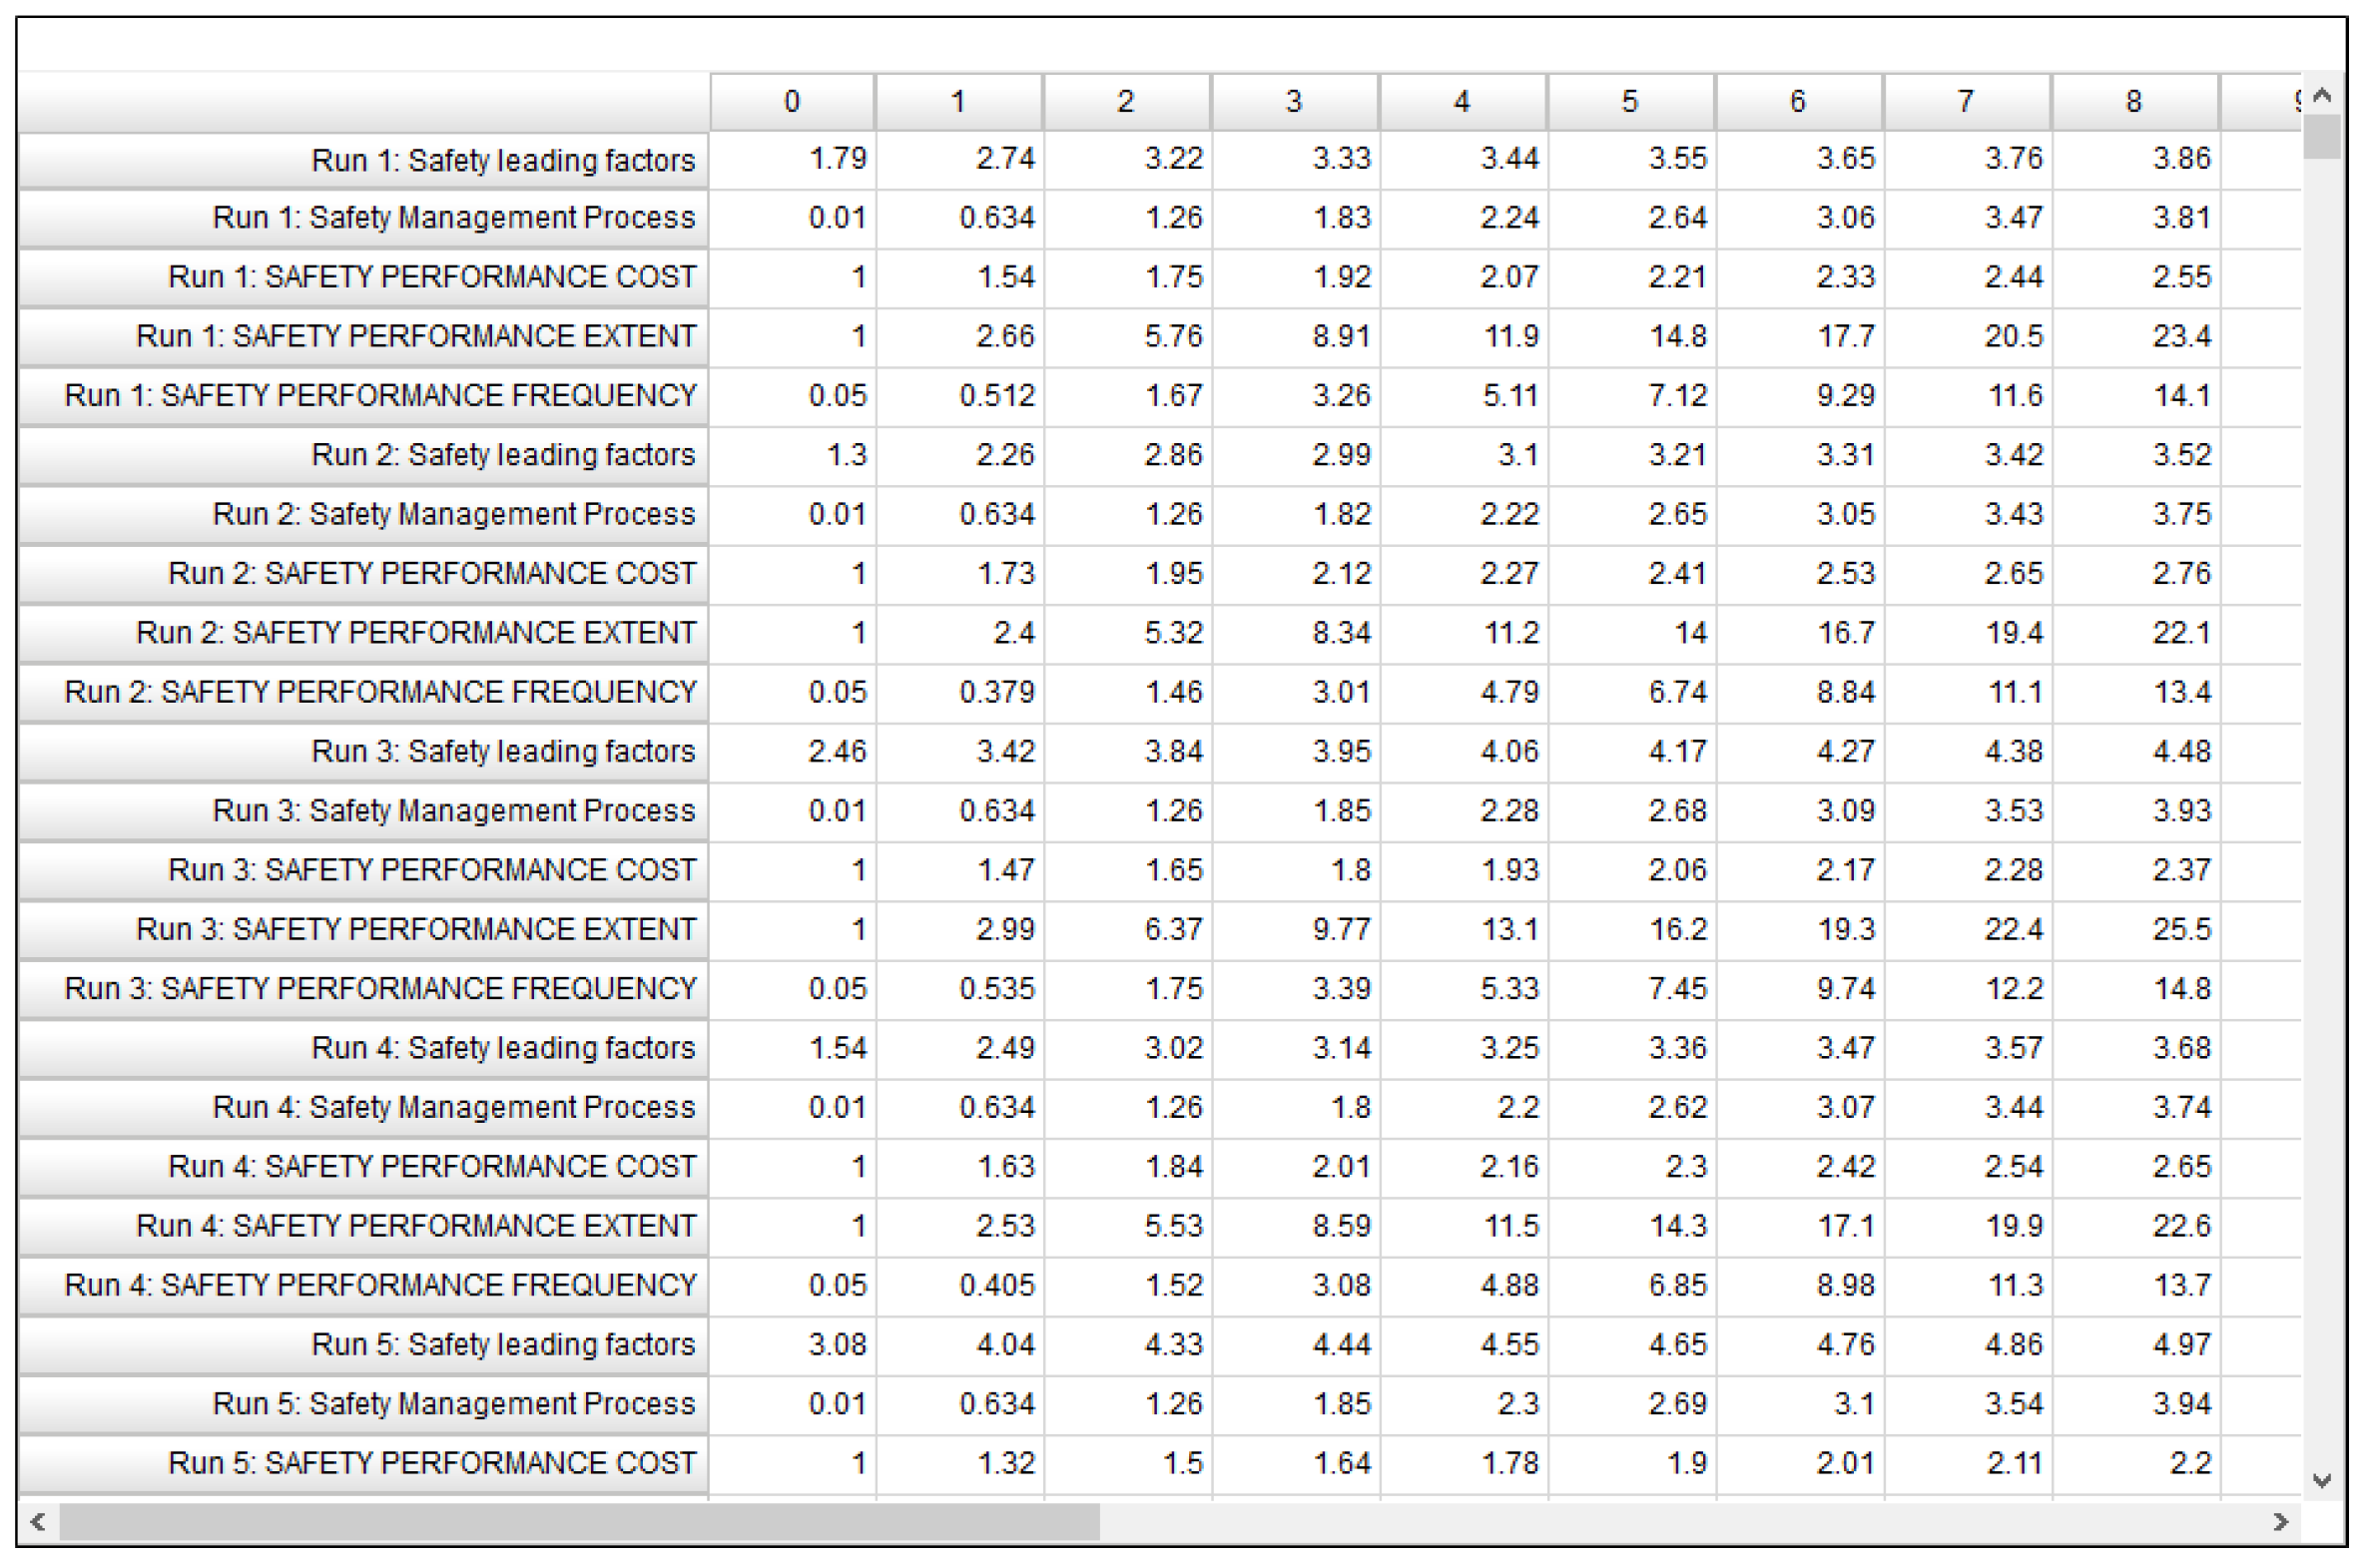Click the scroll left arrow
This screenshot has height=1568, width=2366.
click(x=38, y=1522)
